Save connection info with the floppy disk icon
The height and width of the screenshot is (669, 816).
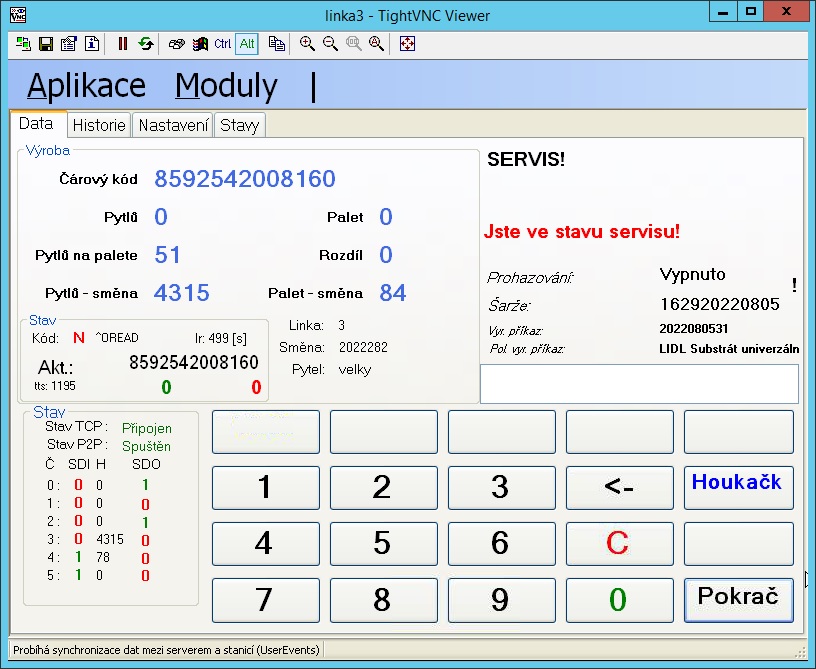[x=45, y=44]
